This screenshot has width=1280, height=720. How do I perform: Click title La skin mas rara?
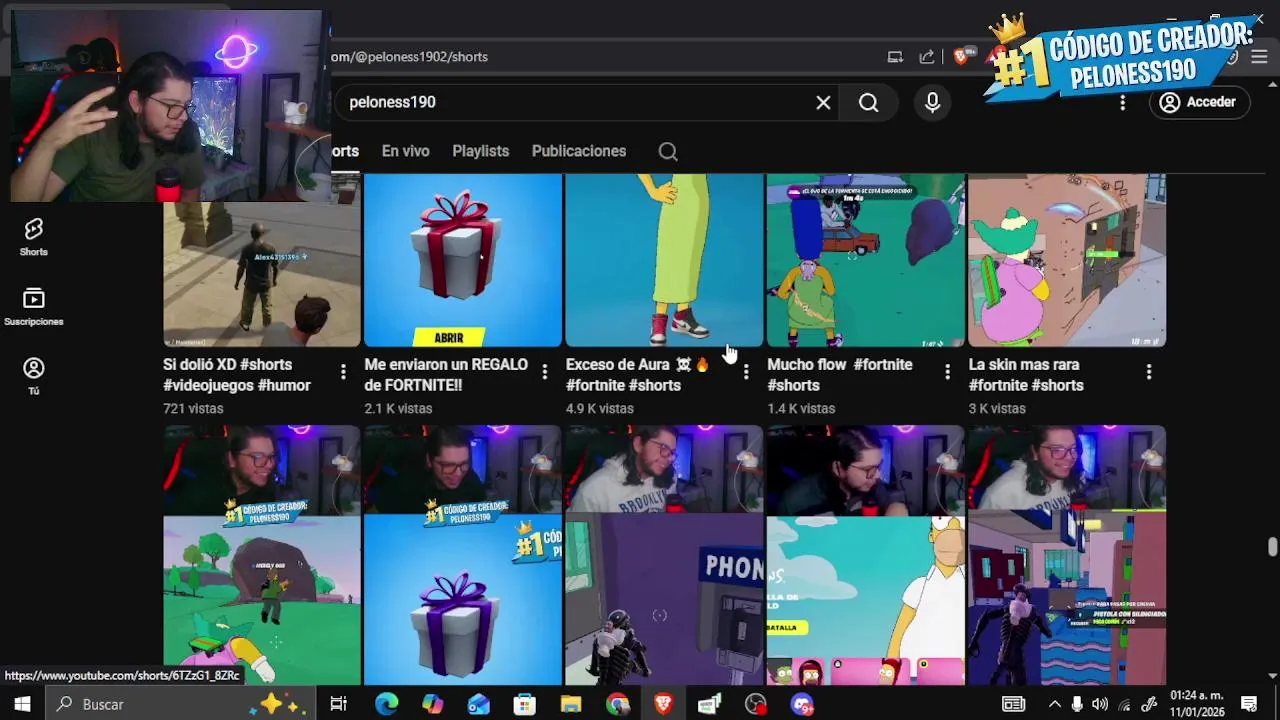point(1026,375)
